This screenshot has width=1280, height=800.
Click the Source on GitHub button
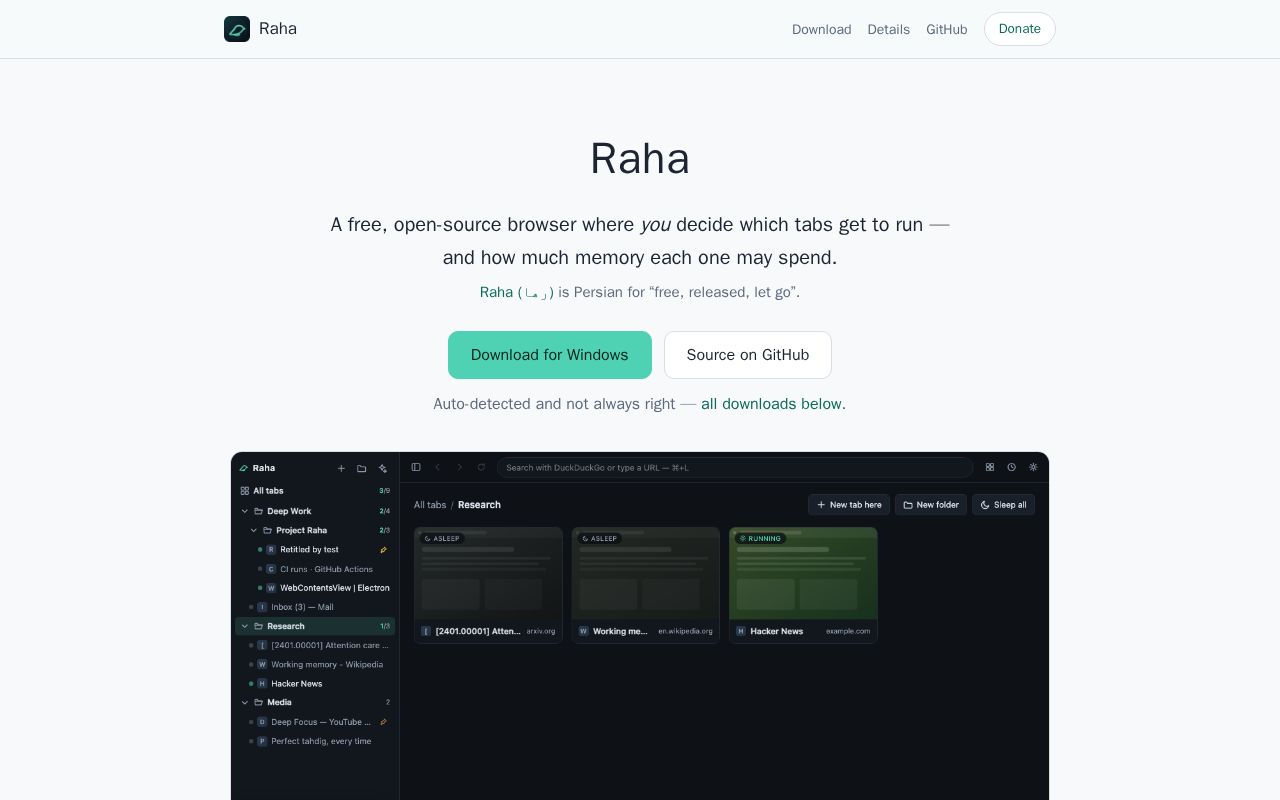pyautogui.click(x=748, y=355)
